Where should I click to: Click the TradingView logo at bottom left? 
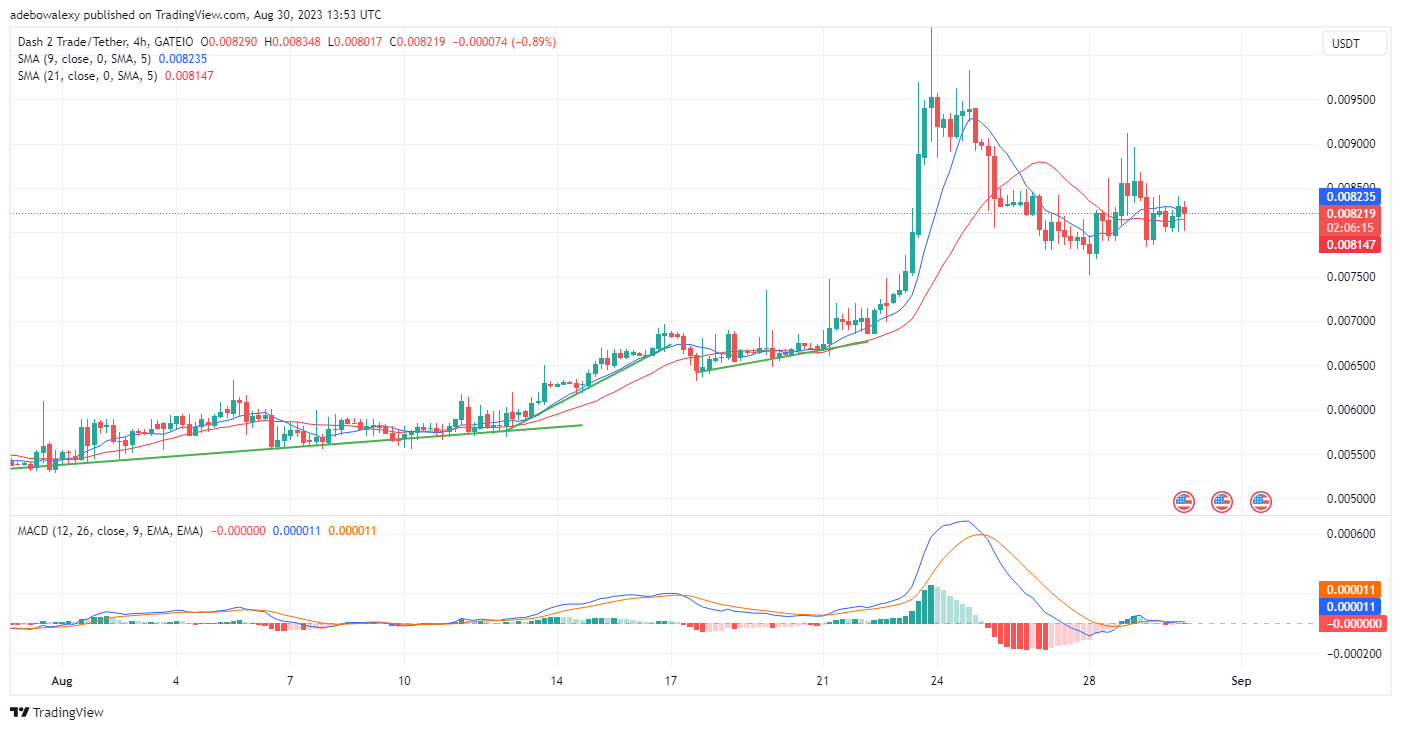[x=57, y=712]
